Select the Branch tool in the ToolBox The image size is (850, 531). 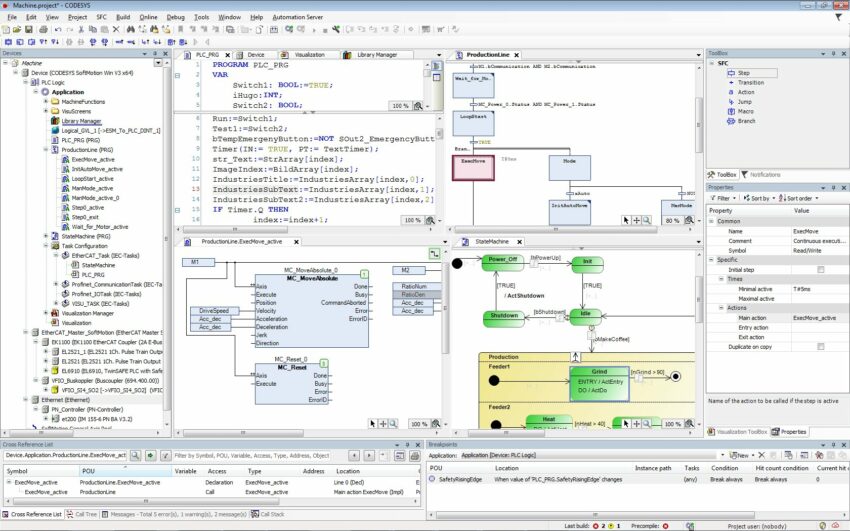(x=741, y=121)
